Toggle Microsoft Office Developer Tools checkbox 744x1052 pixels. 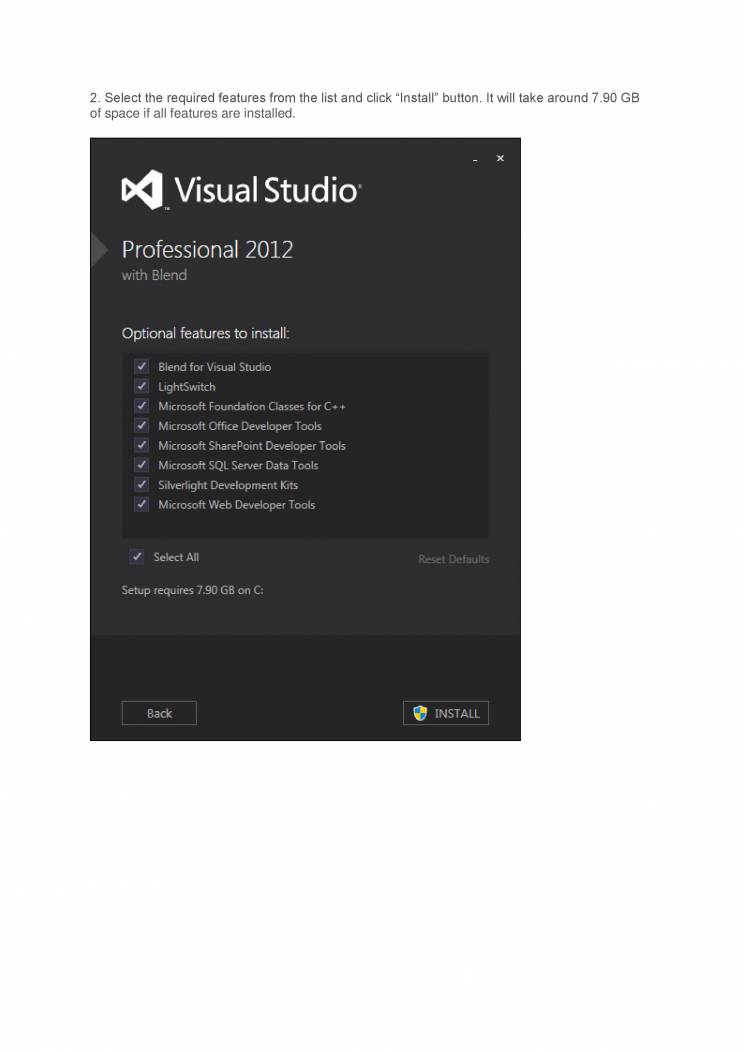point(142,425)
